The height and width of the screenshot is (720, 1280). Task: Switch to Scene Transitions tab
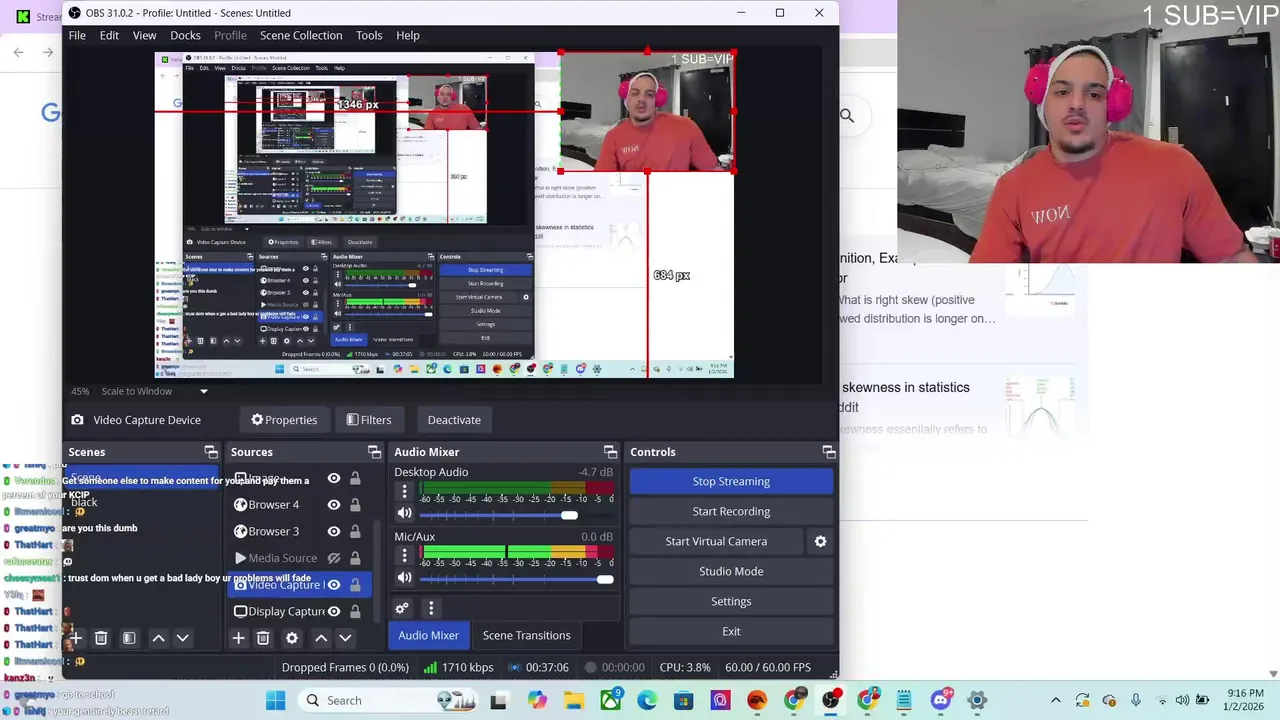pos(527,635)
